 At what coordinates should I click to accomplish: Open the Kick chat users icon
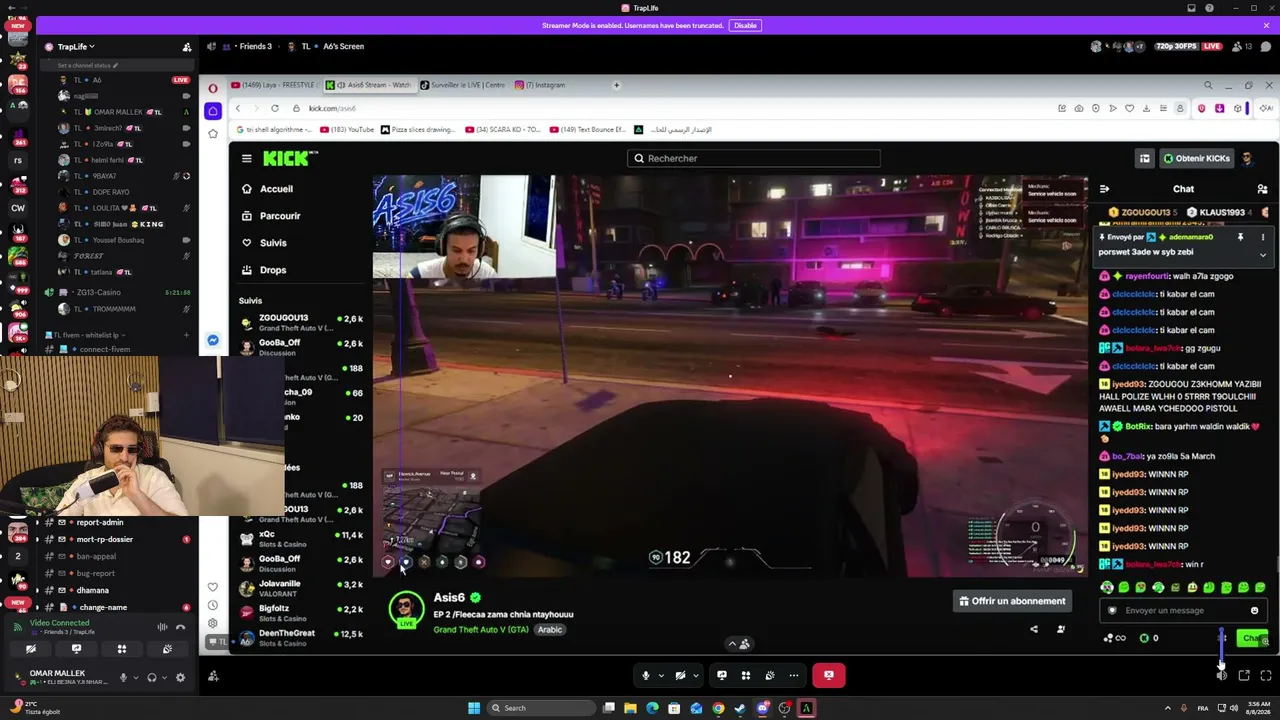(x=1262, y=189)
